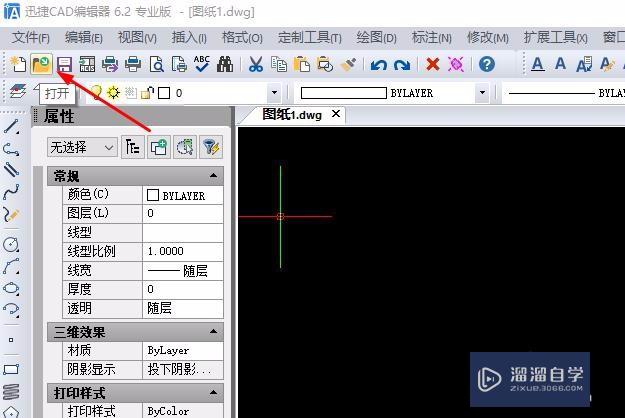Open the BYLAYER color dropdown

pyautogui.click(x=482, y=92)
